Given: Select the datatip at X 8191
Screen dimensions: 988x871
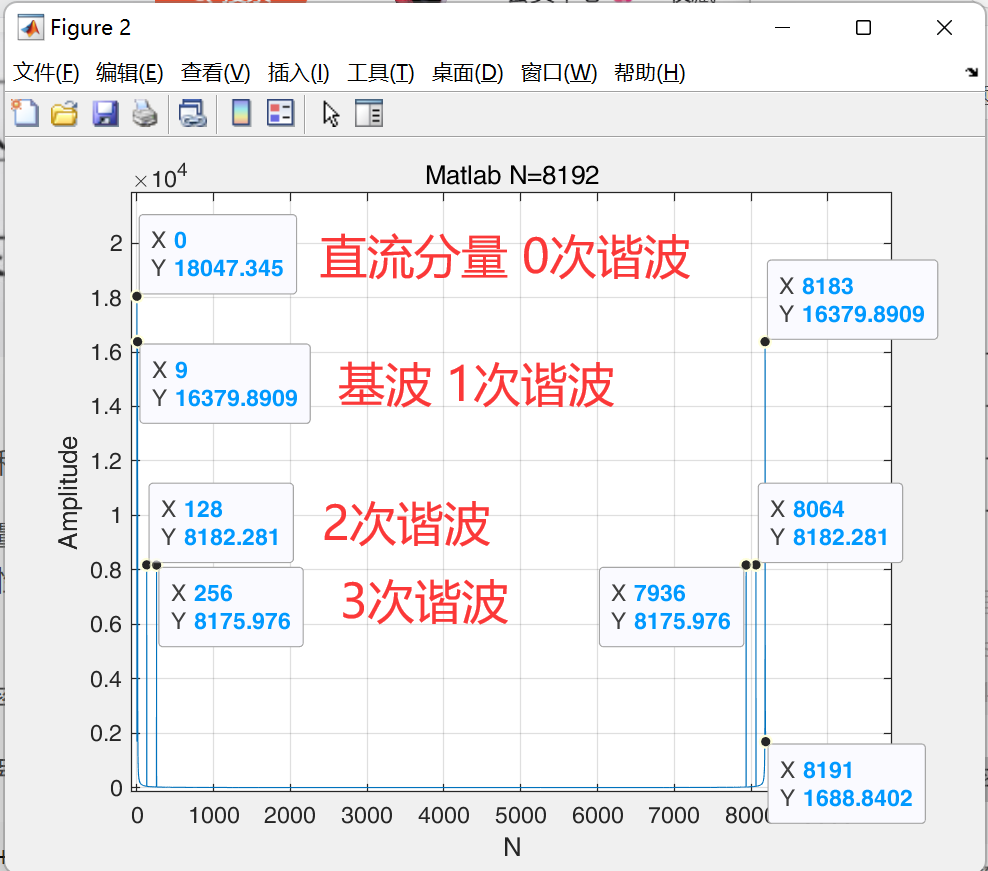Looking at the screenshot, I should (845, 784).
